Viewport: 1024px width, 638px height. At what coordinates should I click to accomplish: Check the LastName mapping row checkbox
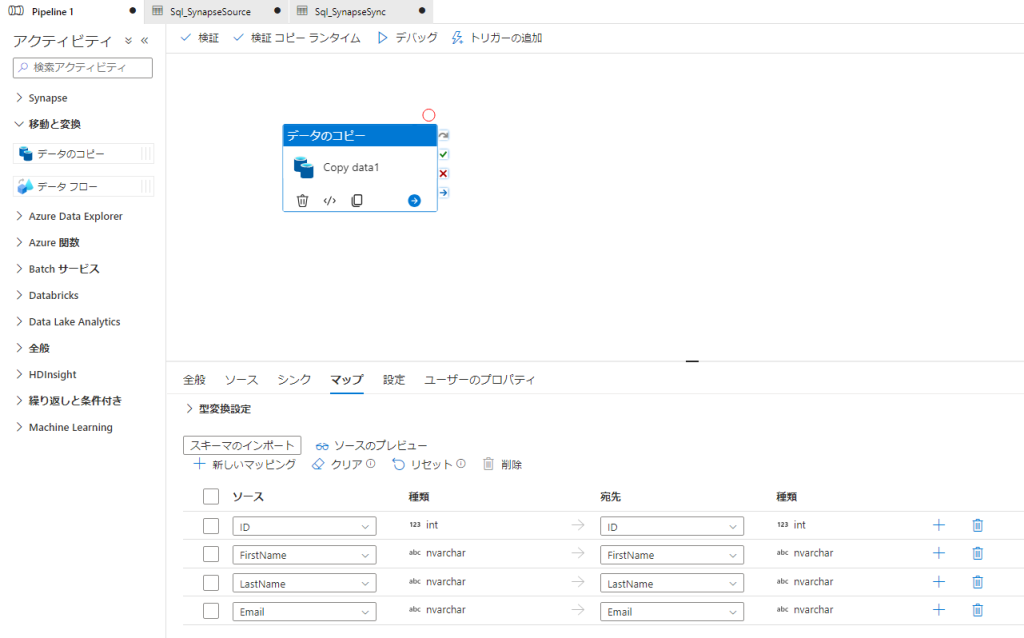211,583
